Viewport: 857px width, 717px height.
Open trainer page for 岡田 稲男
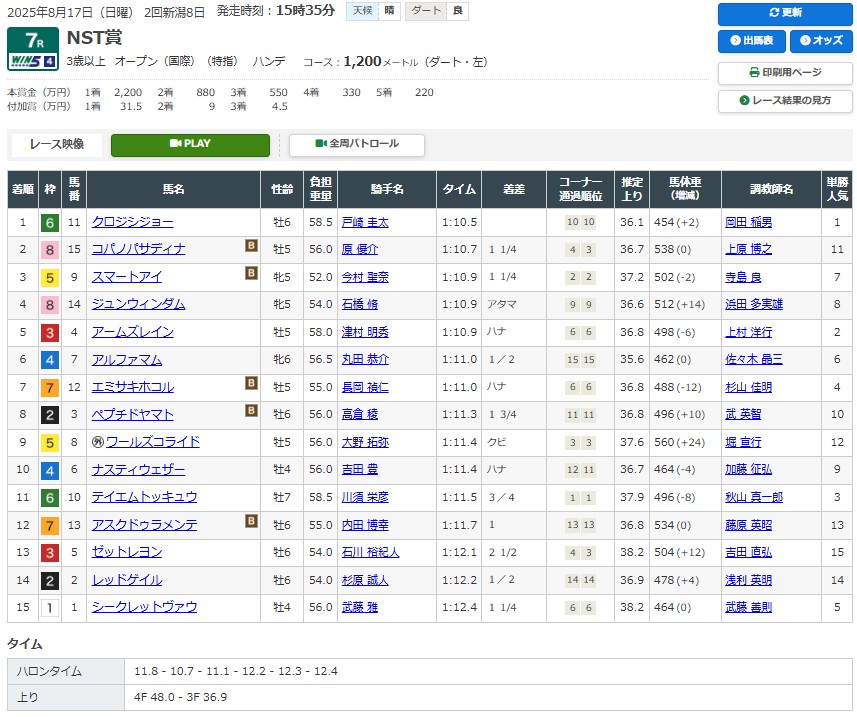coord(748,222)
